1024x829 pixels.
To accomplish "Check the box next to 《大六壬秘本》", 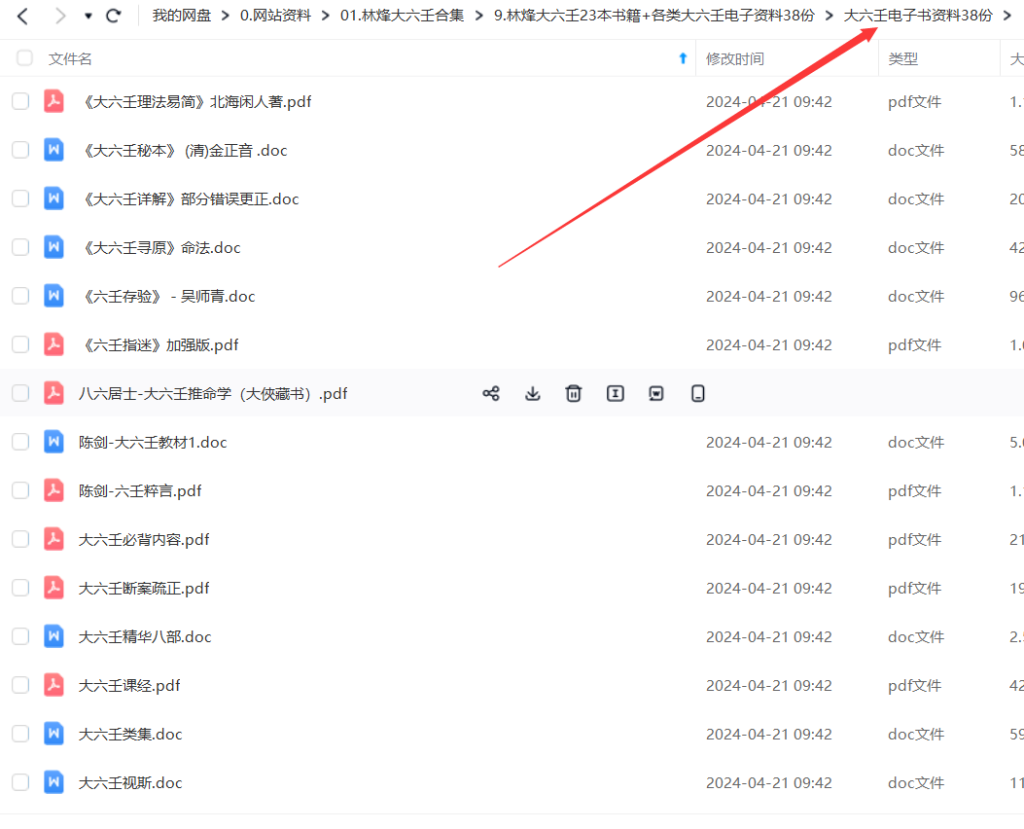I will (x=20, y=150).
